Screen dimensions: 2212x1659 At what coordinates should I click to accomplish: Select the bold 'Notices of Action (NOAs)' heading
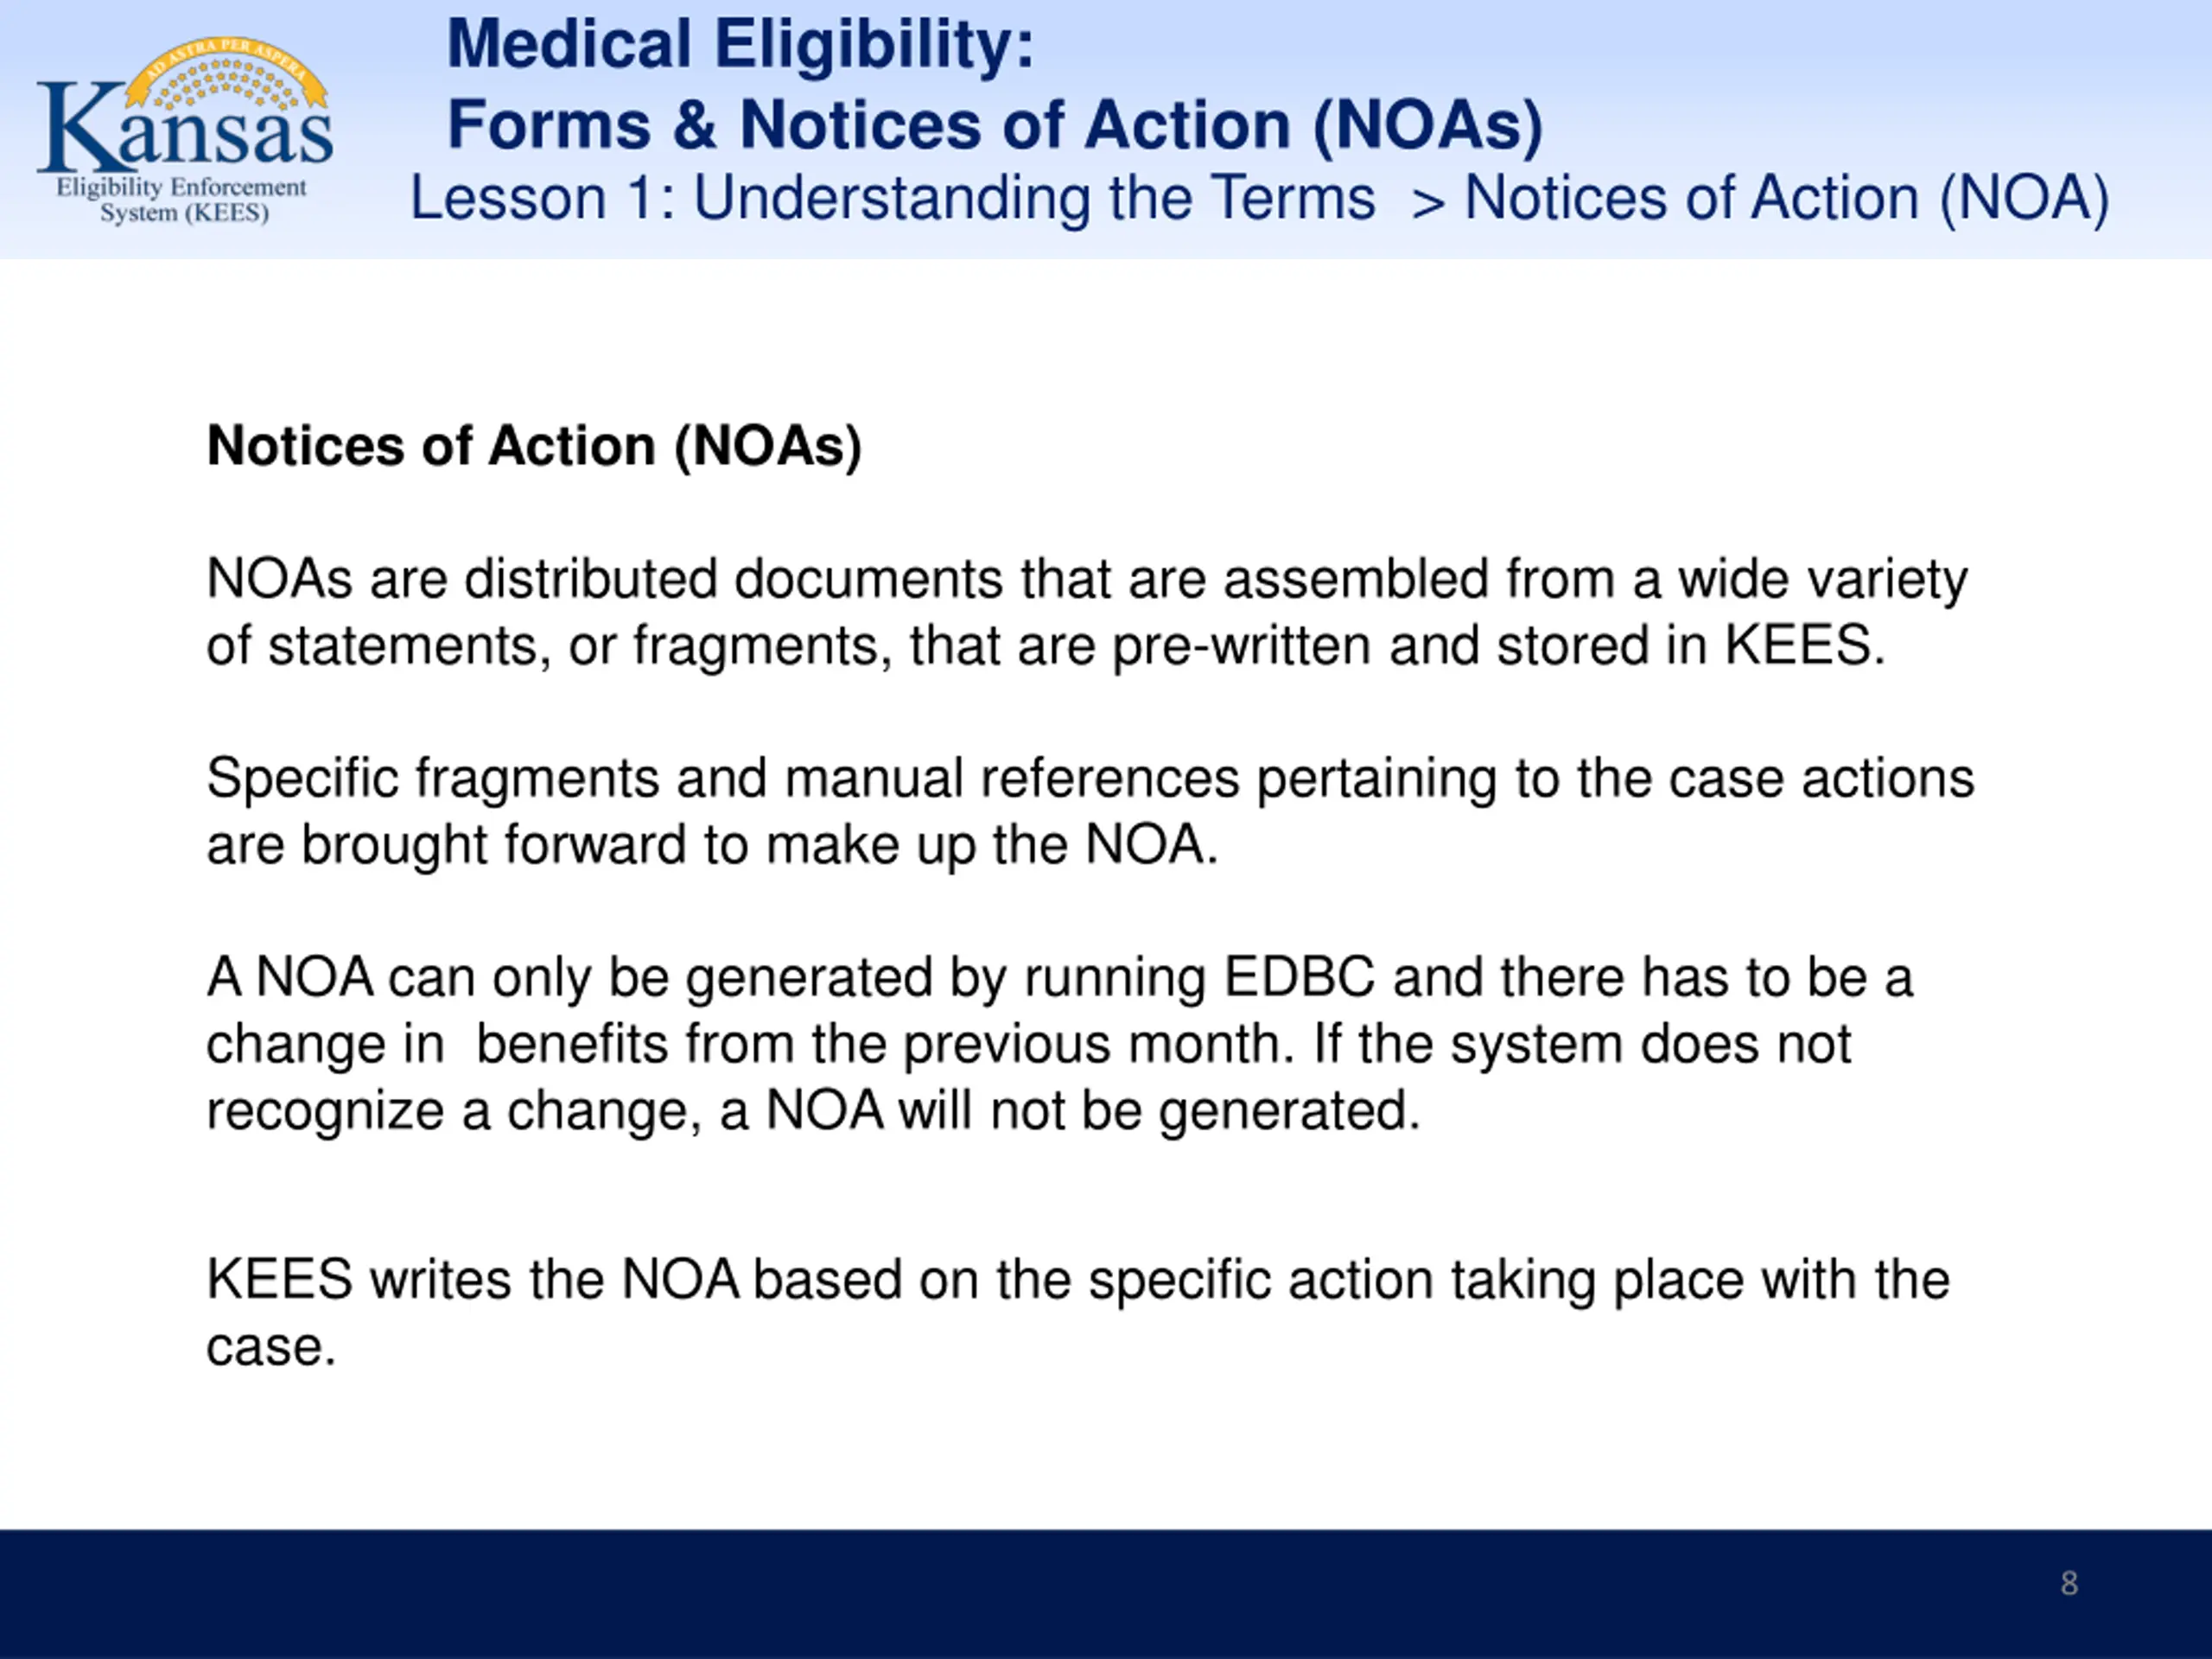click(x=534, y=446)
